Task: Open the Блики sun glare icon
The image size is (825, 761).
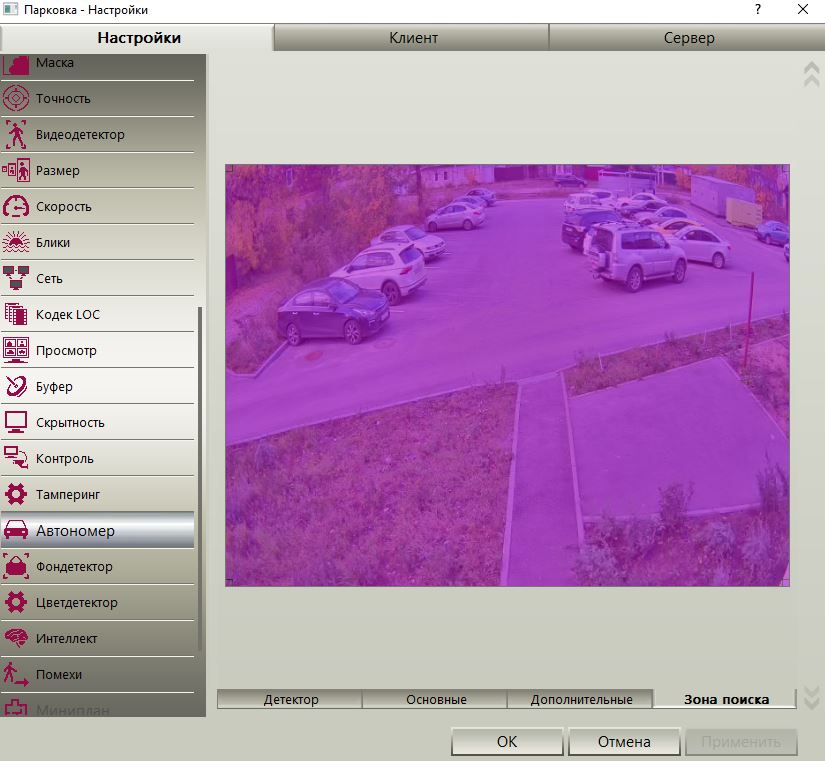Action: point(16,242)
